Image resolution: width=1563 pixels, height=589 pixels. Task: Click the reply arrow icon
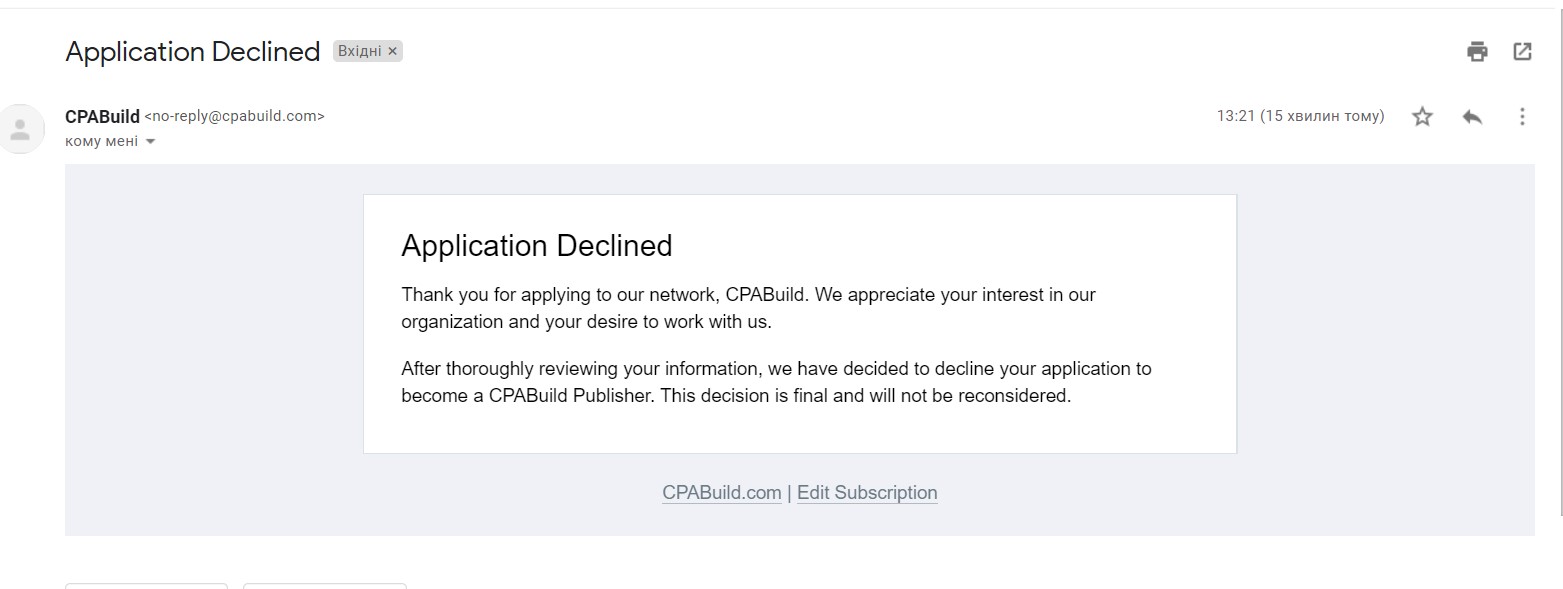(1472, 117)
